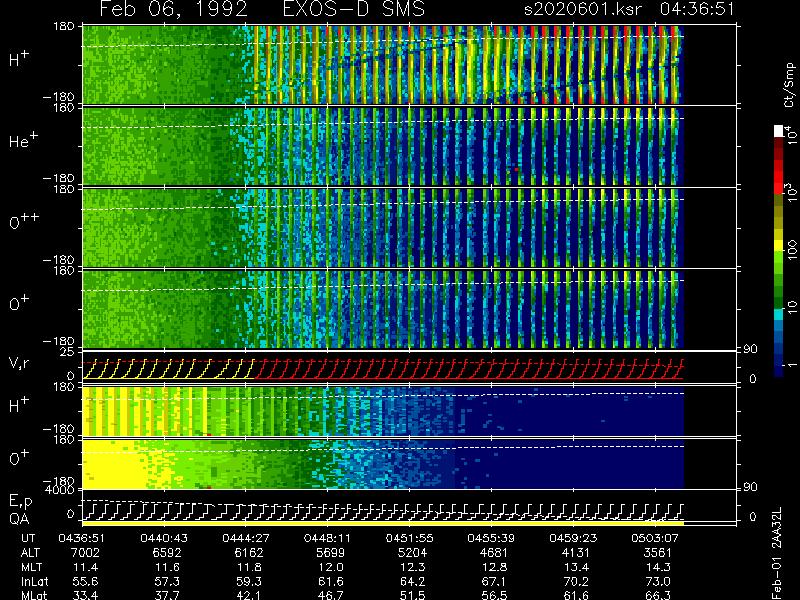Click the 'ALT' row label
The image size is (800, 600).
tap(30, 553)
